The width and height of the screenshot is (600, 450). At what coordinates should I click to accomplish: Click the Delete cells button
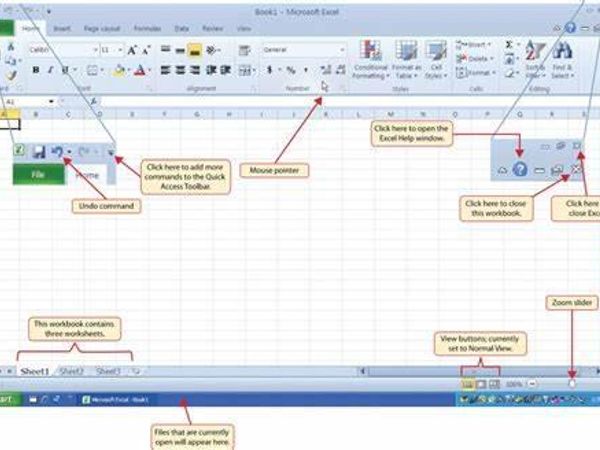pos(474,59)
